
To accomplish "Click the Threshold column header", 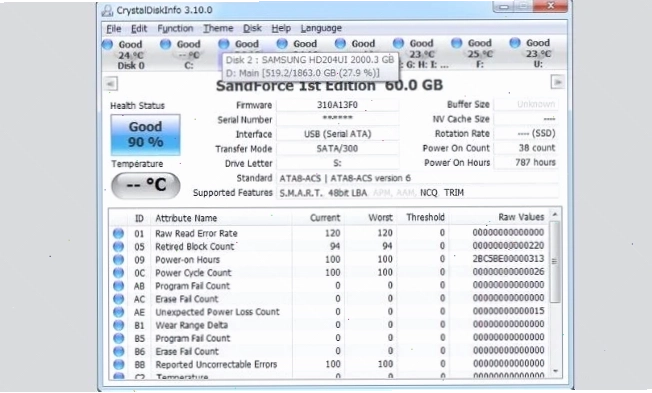I will (x=425, y=217).
